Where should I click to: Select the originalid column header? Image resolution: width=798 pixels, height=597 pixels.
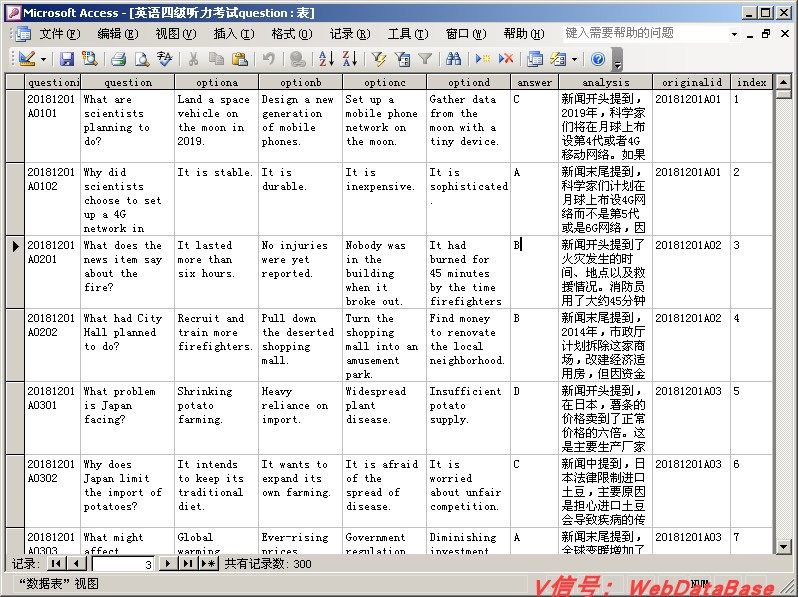[692, 82]
